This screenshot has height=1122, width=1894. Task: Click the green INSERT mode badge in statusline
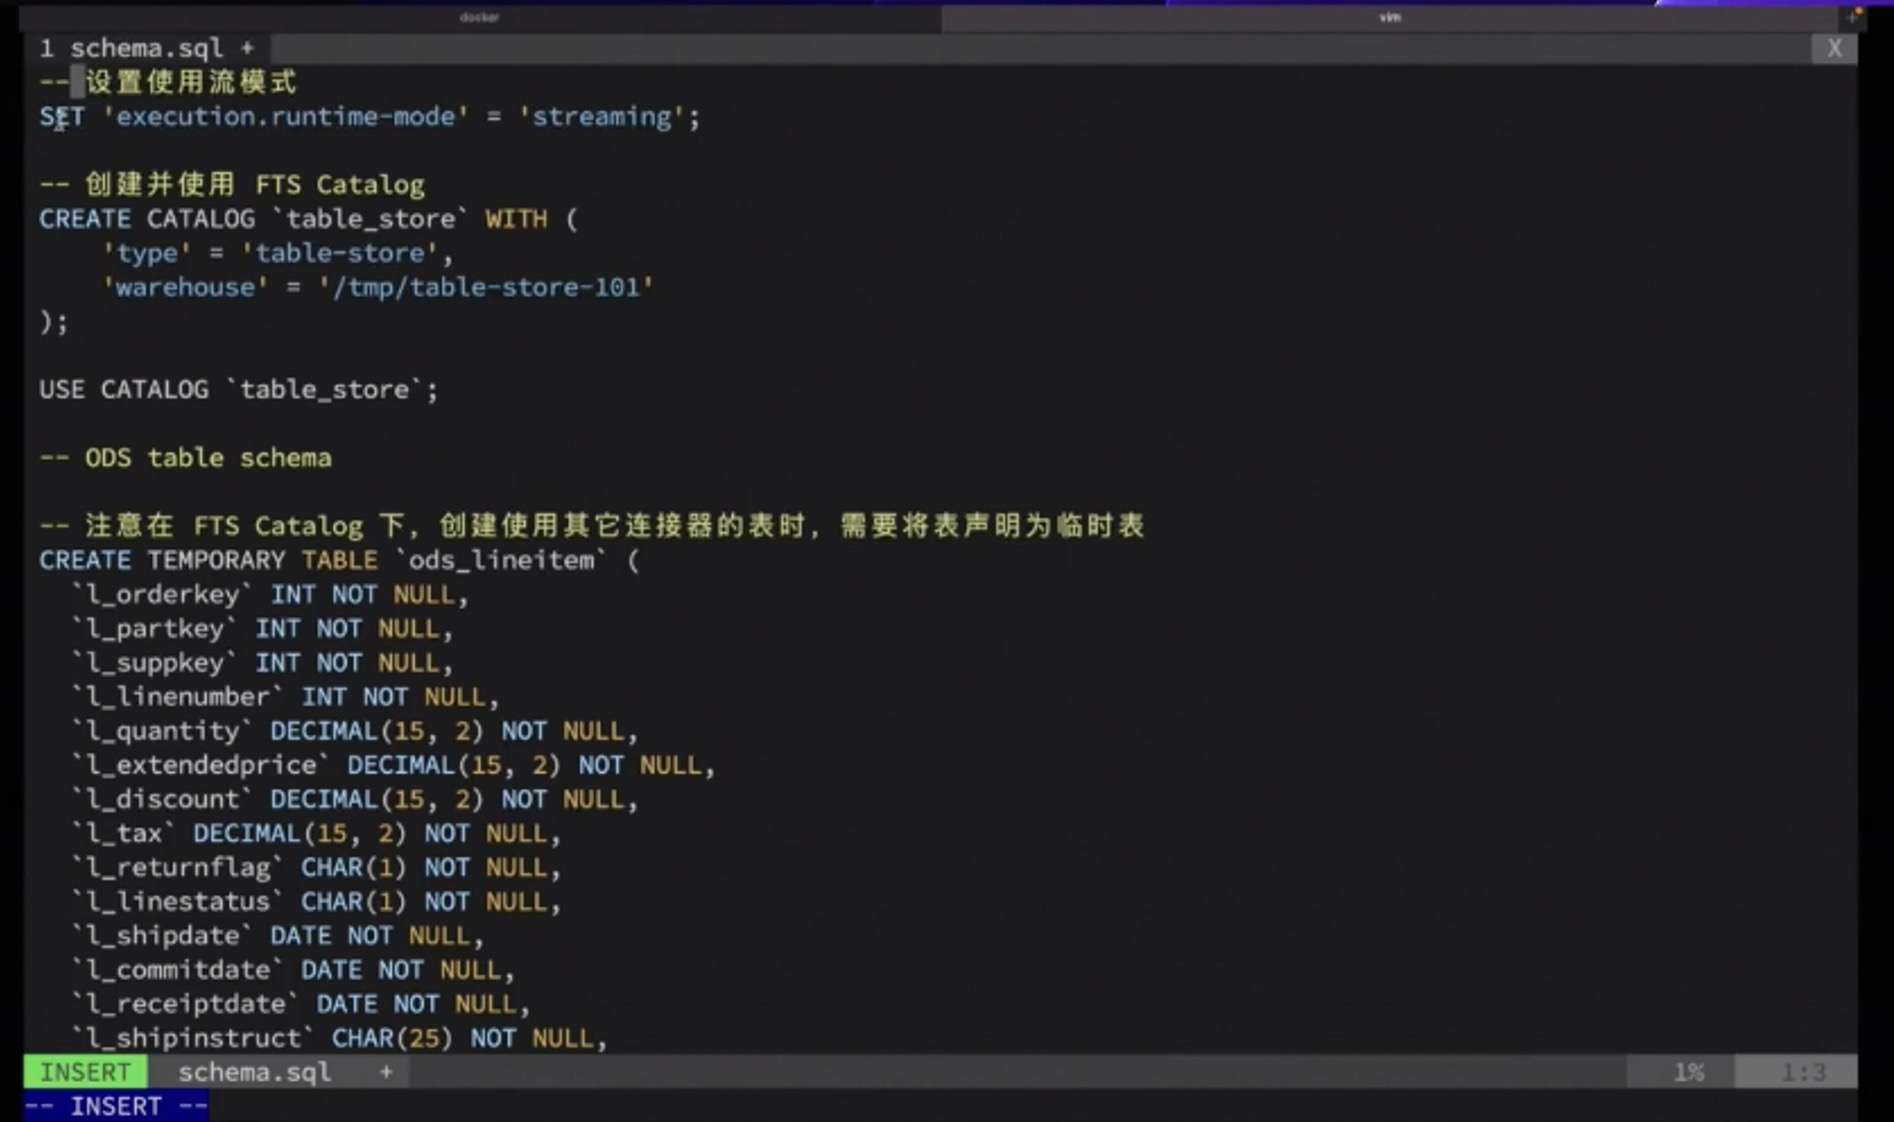pyautogui.click(x=84, y=1071)
